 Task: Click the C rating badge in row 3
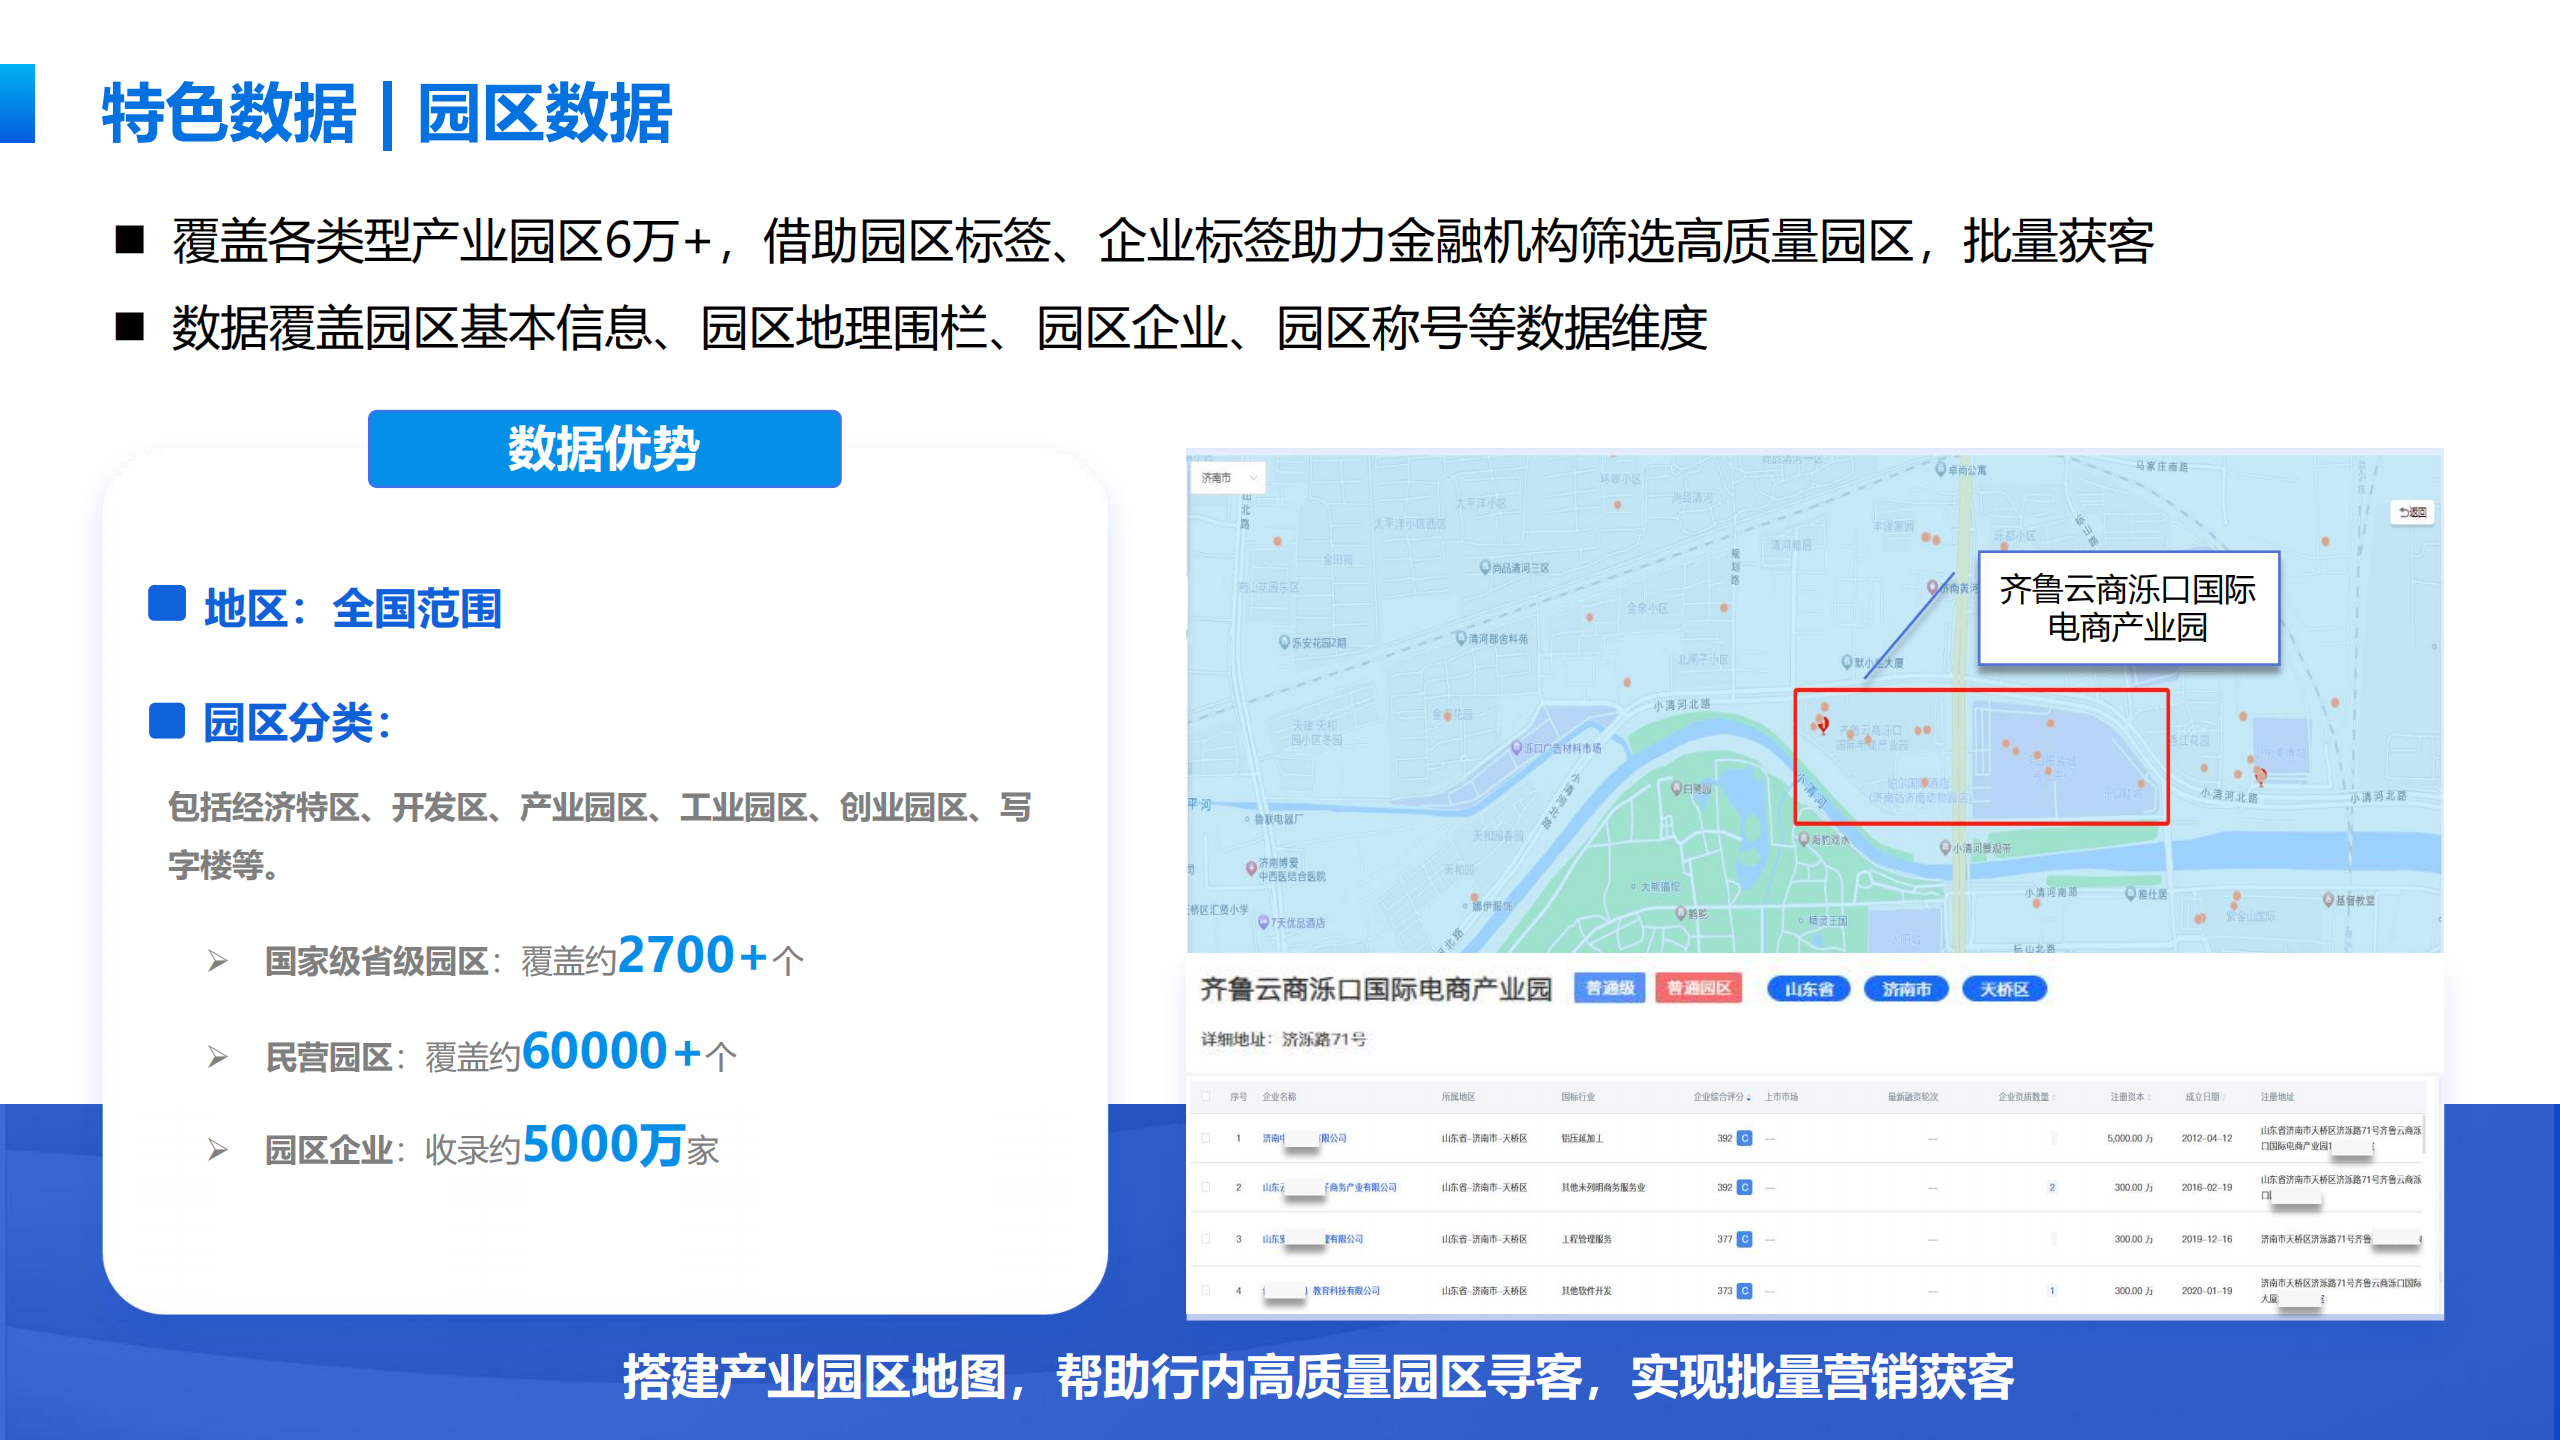(x=1745, y=1239)
